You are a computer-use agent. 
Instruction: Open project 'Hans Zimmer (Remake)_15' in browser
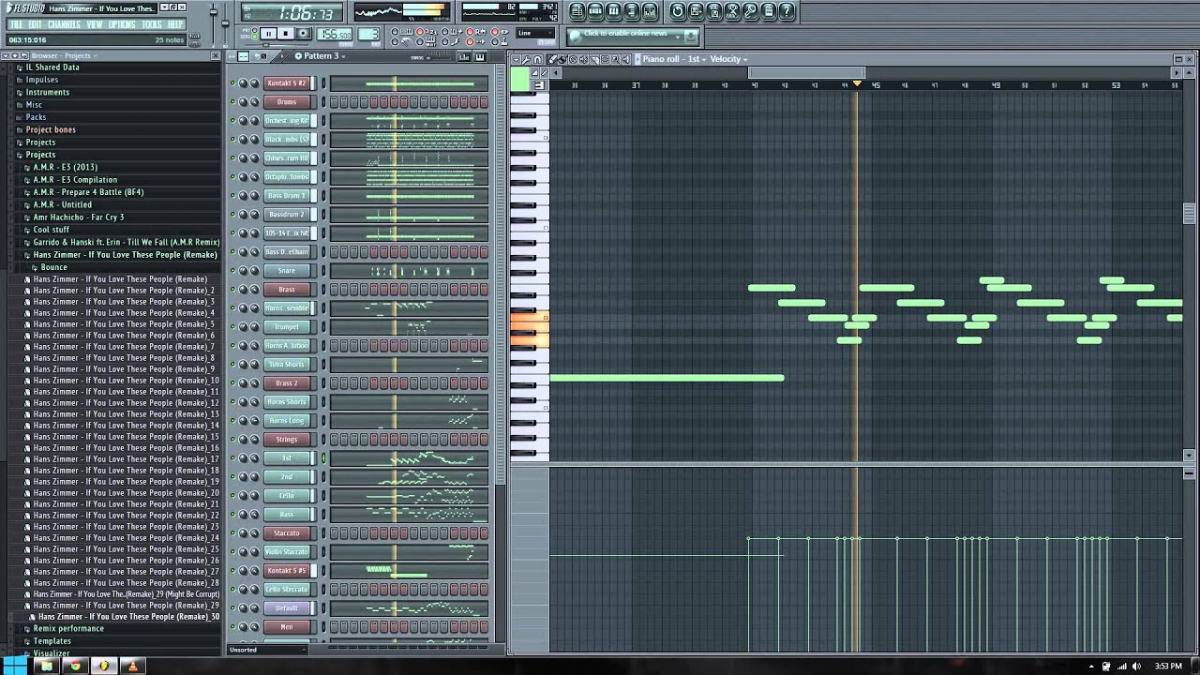coord(125,436)
